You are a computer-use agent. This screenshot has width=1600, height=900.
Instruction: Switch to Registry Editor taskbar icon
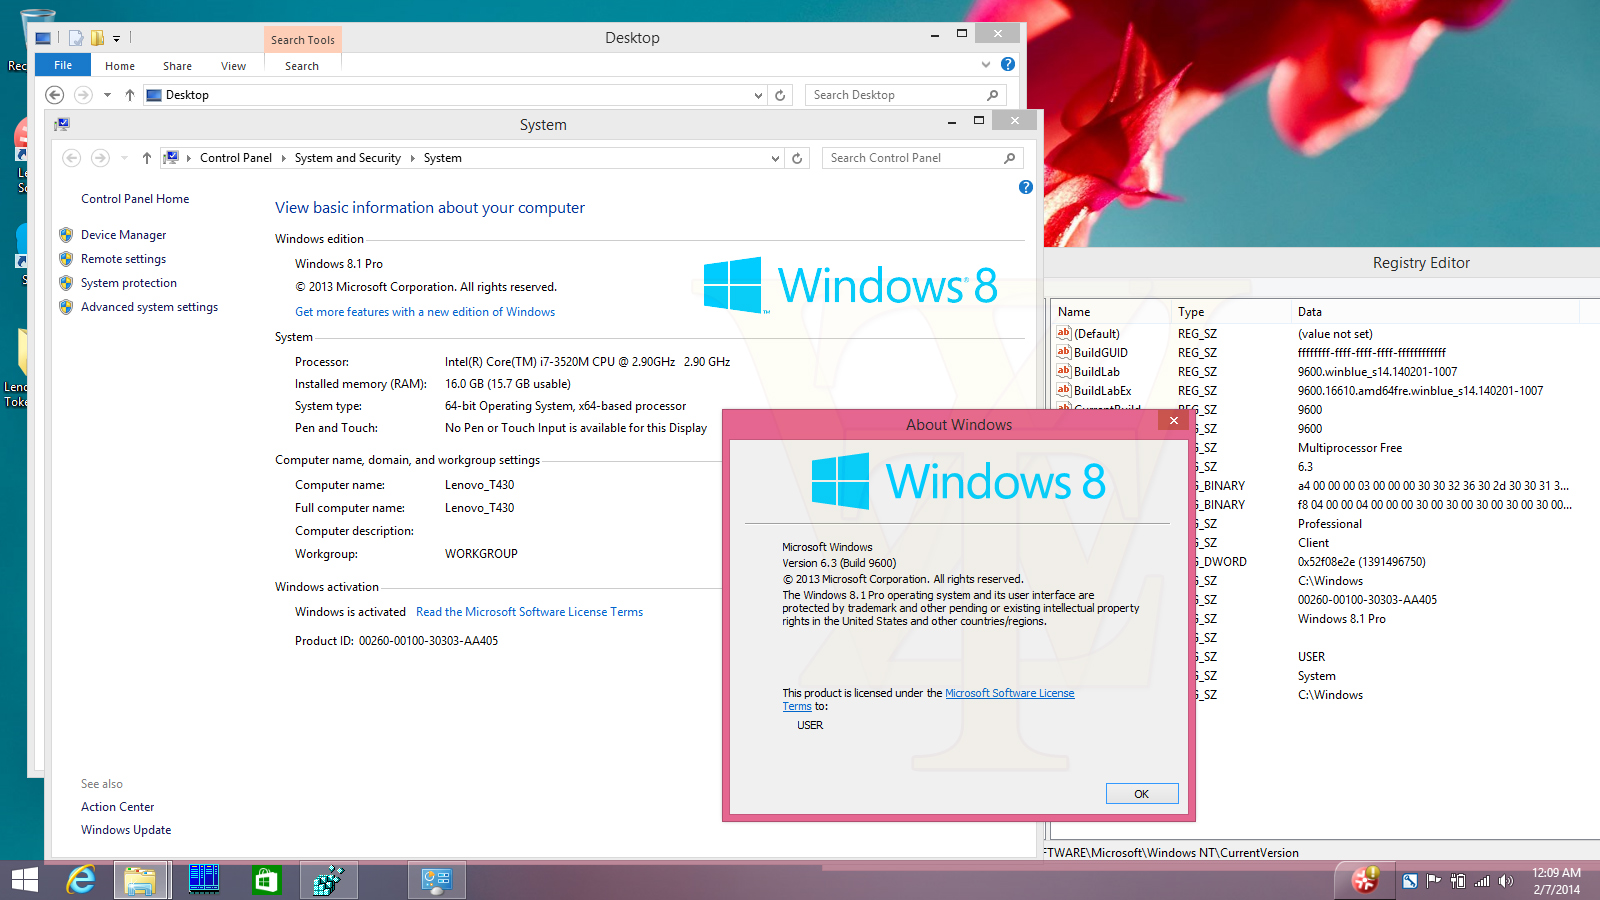[328, 880]
